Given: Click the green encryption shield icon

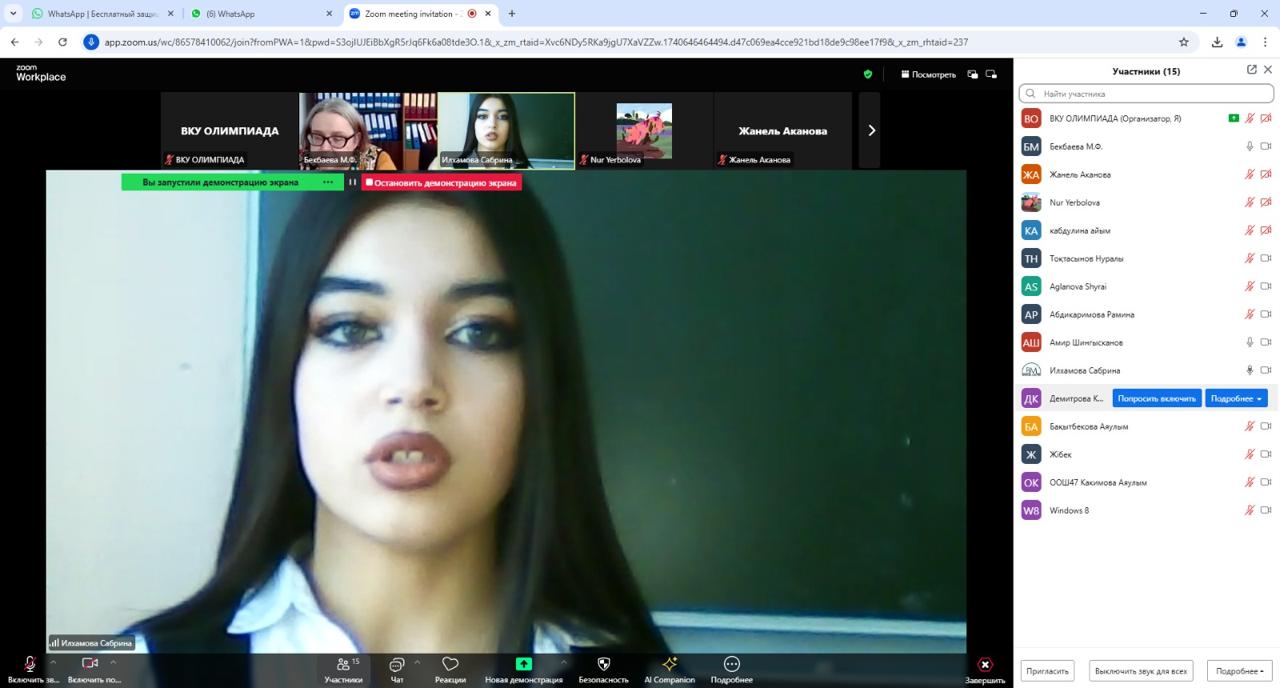Looking at the screenshot, I should 867,74.
